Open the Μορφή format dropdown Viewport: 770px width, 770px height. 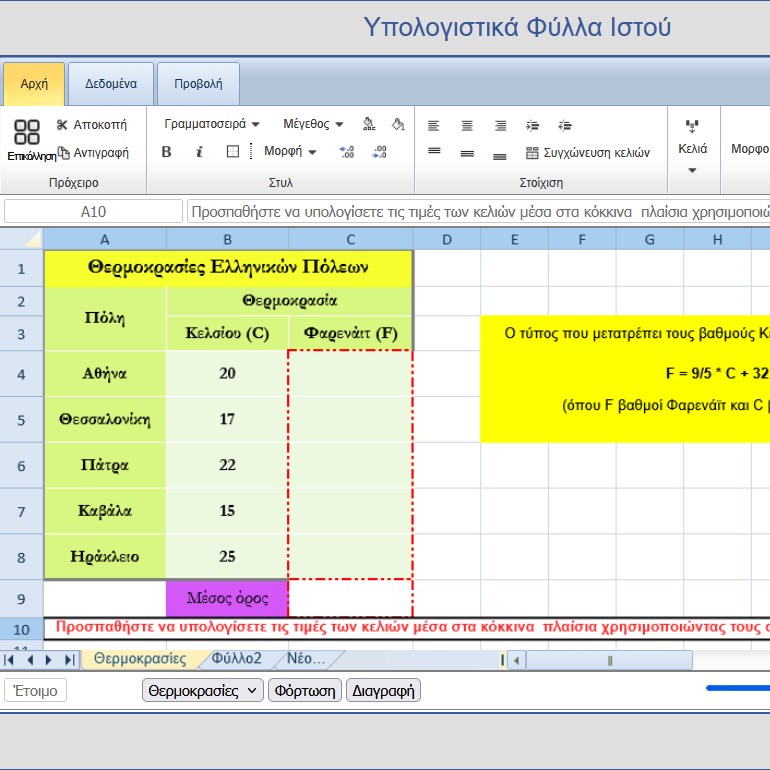click(290, 151)
